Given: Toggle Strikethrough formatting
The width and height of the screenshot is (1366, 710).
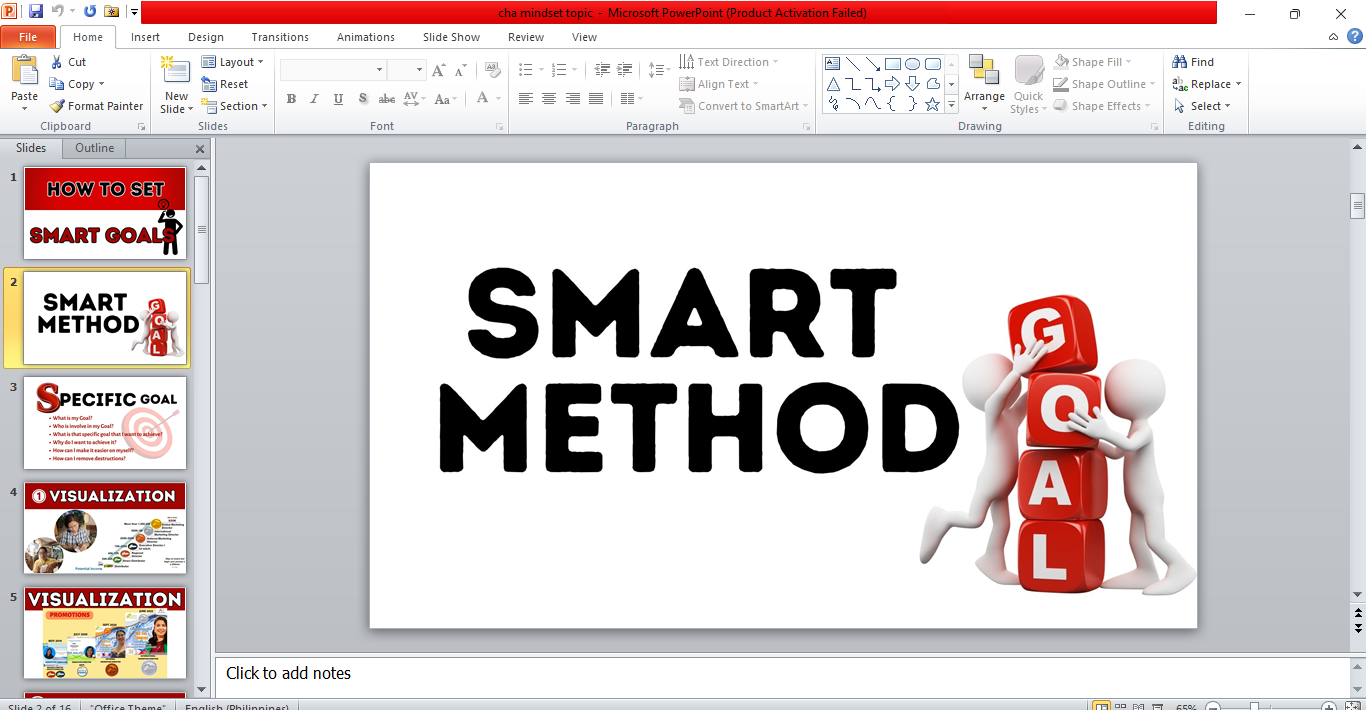Looking at the screenshot, I should [x=387, y=98].
